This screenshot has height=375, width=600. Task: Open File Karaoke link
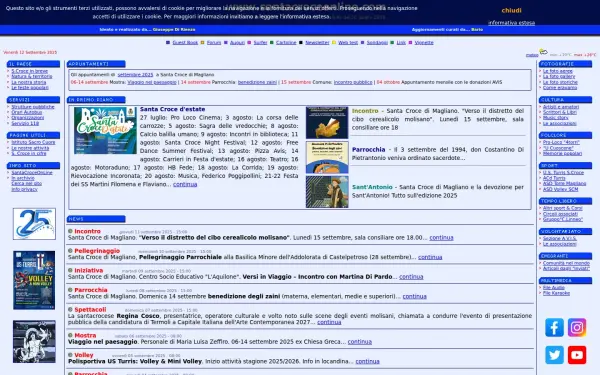pyautogui.click(x=556, y=293)
